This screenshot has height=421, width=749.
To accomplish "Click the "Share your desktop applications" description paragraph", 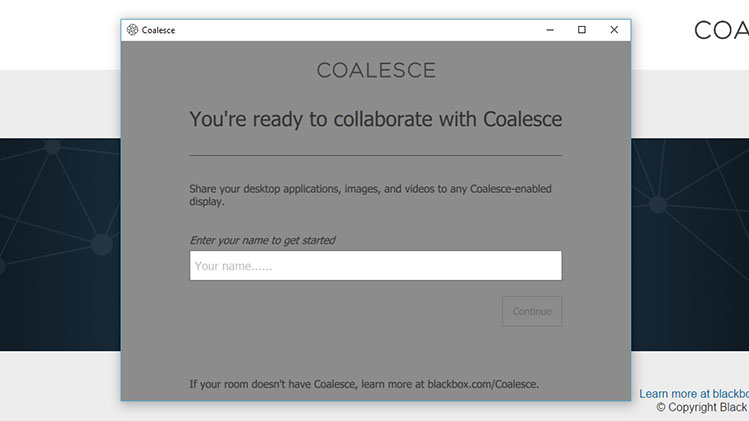I will (370, 195).
